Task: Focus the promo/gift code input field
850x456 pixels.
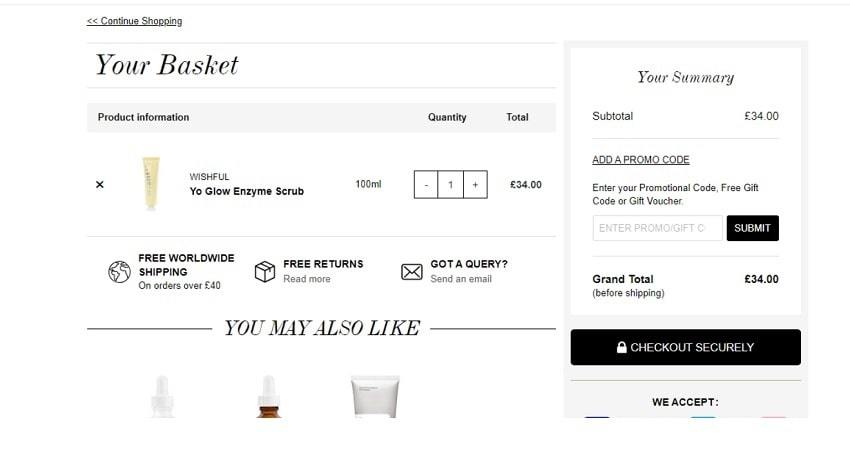Action: 658,228
